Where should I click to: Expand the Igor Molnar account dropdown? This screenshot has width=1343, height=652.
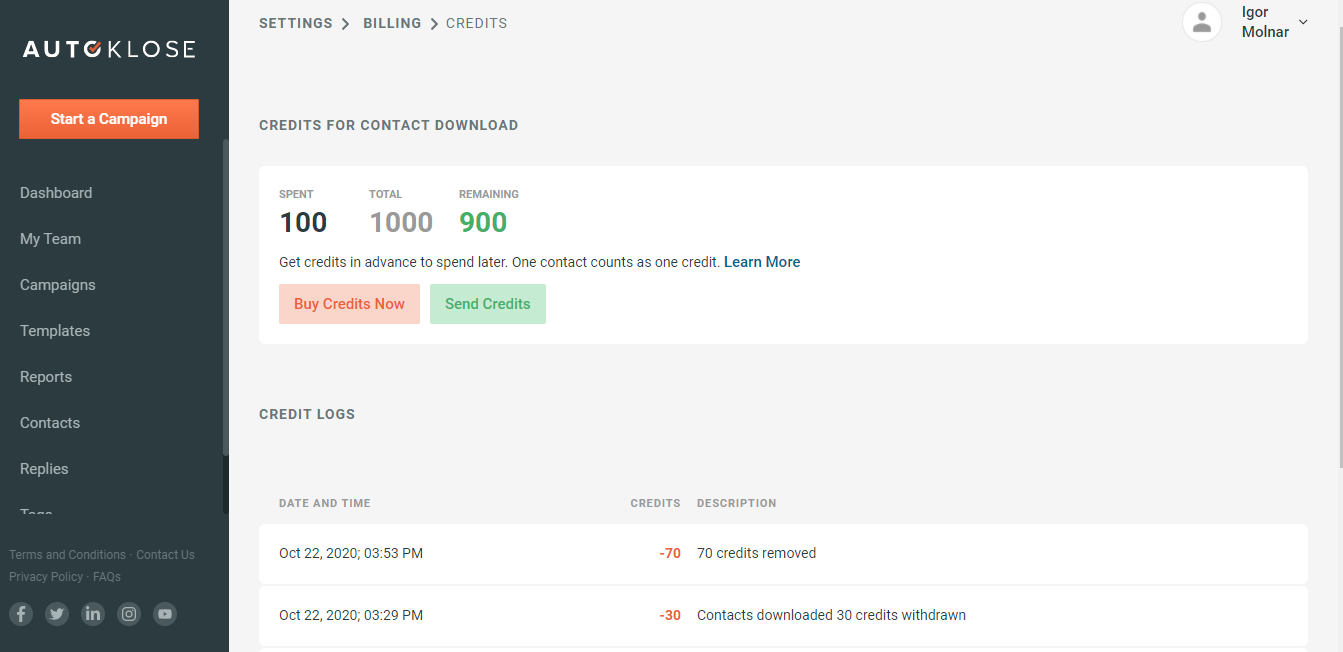1303,22
